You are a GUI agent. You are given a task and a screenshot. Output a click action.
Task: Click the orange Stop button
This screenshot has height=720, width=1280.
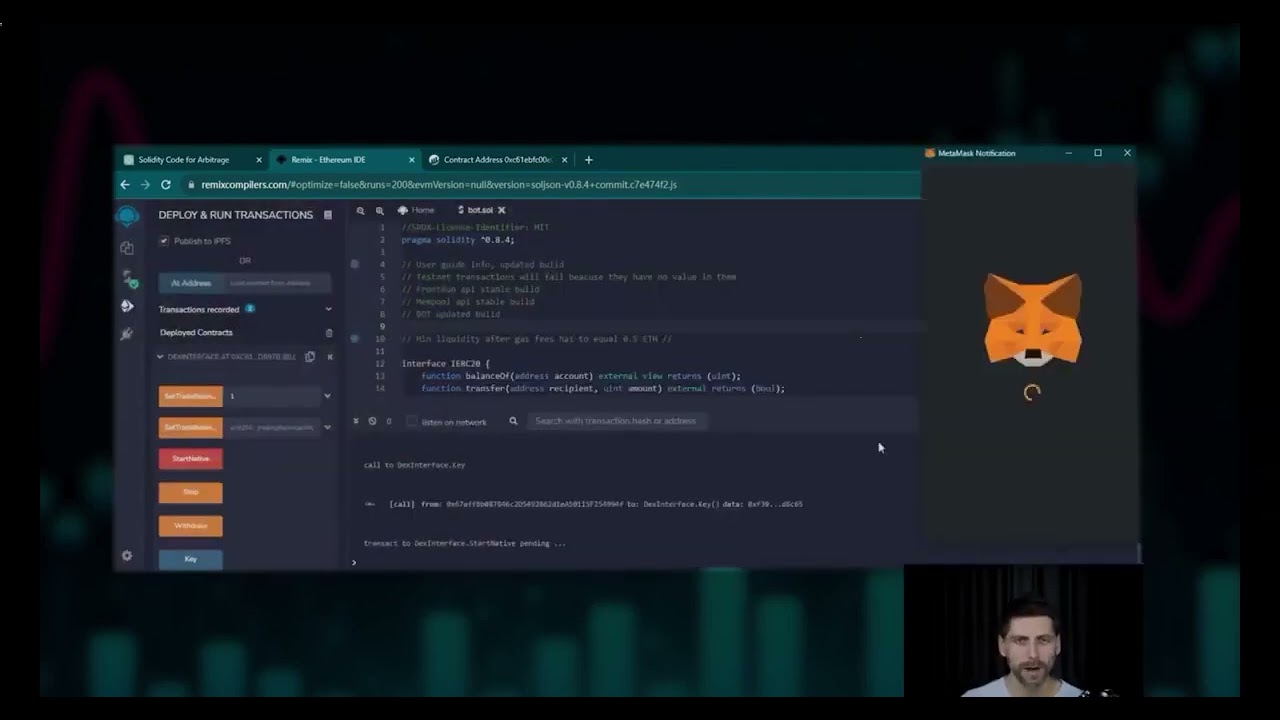[x=191, y=492]
